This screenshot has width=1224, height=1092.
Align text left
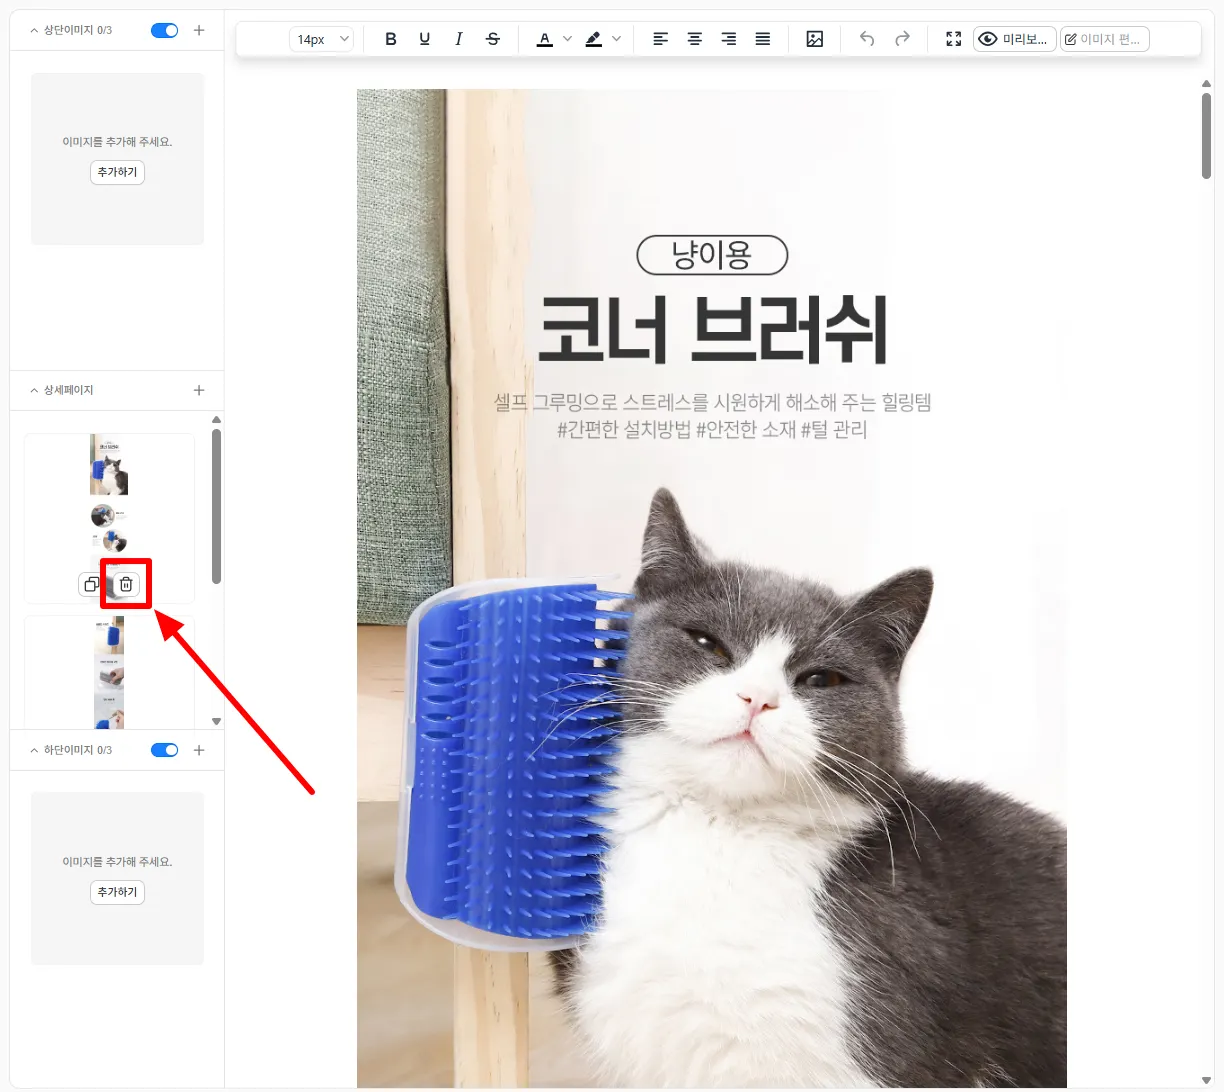(x=661, y=39)
